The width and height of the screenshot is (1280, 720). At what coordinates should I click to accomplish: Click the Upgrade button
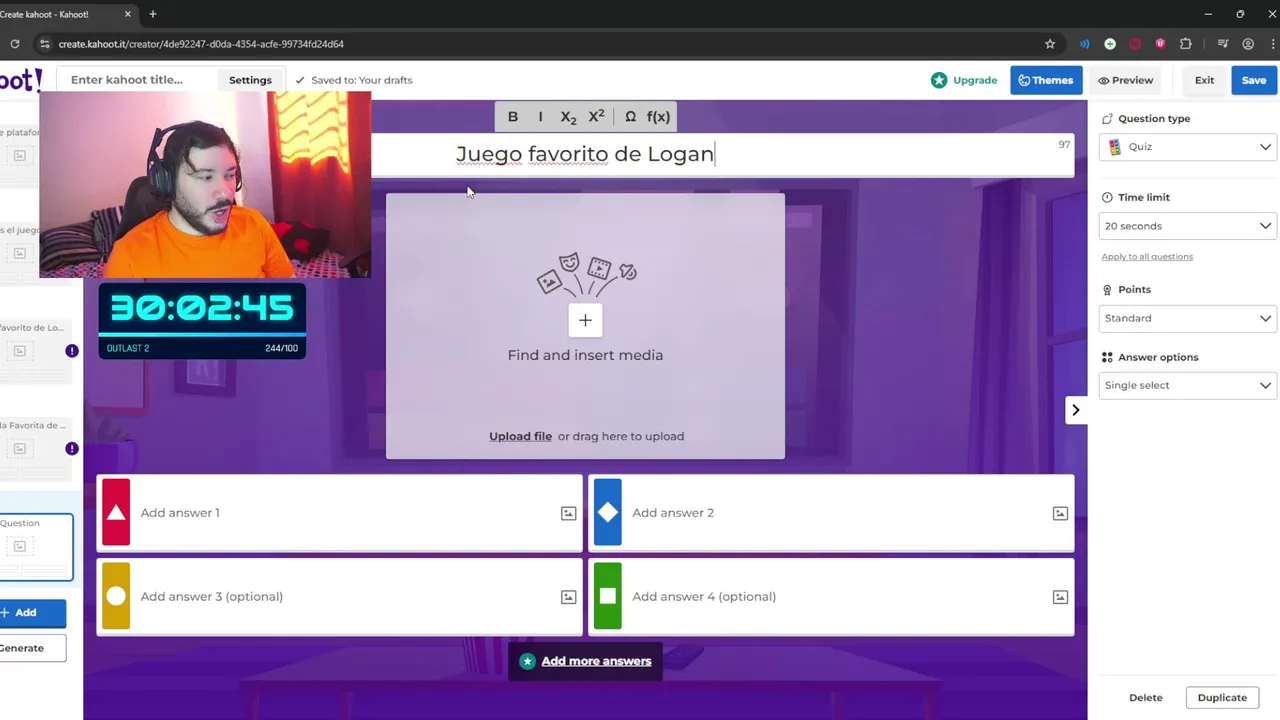pos(963,80)
